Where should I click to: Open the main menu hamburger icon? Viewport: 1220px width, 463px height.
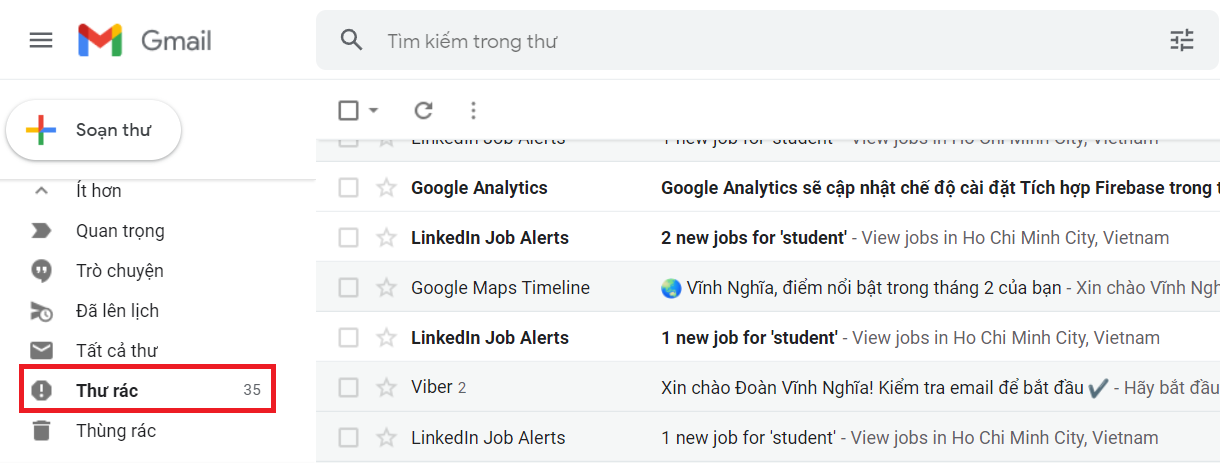[x=41, y=41]
